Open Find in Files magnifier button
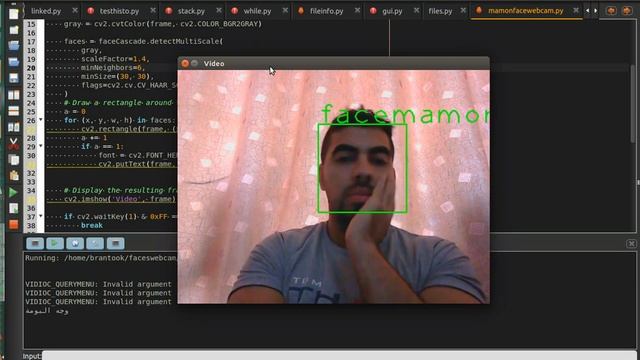 click(95, 244)
